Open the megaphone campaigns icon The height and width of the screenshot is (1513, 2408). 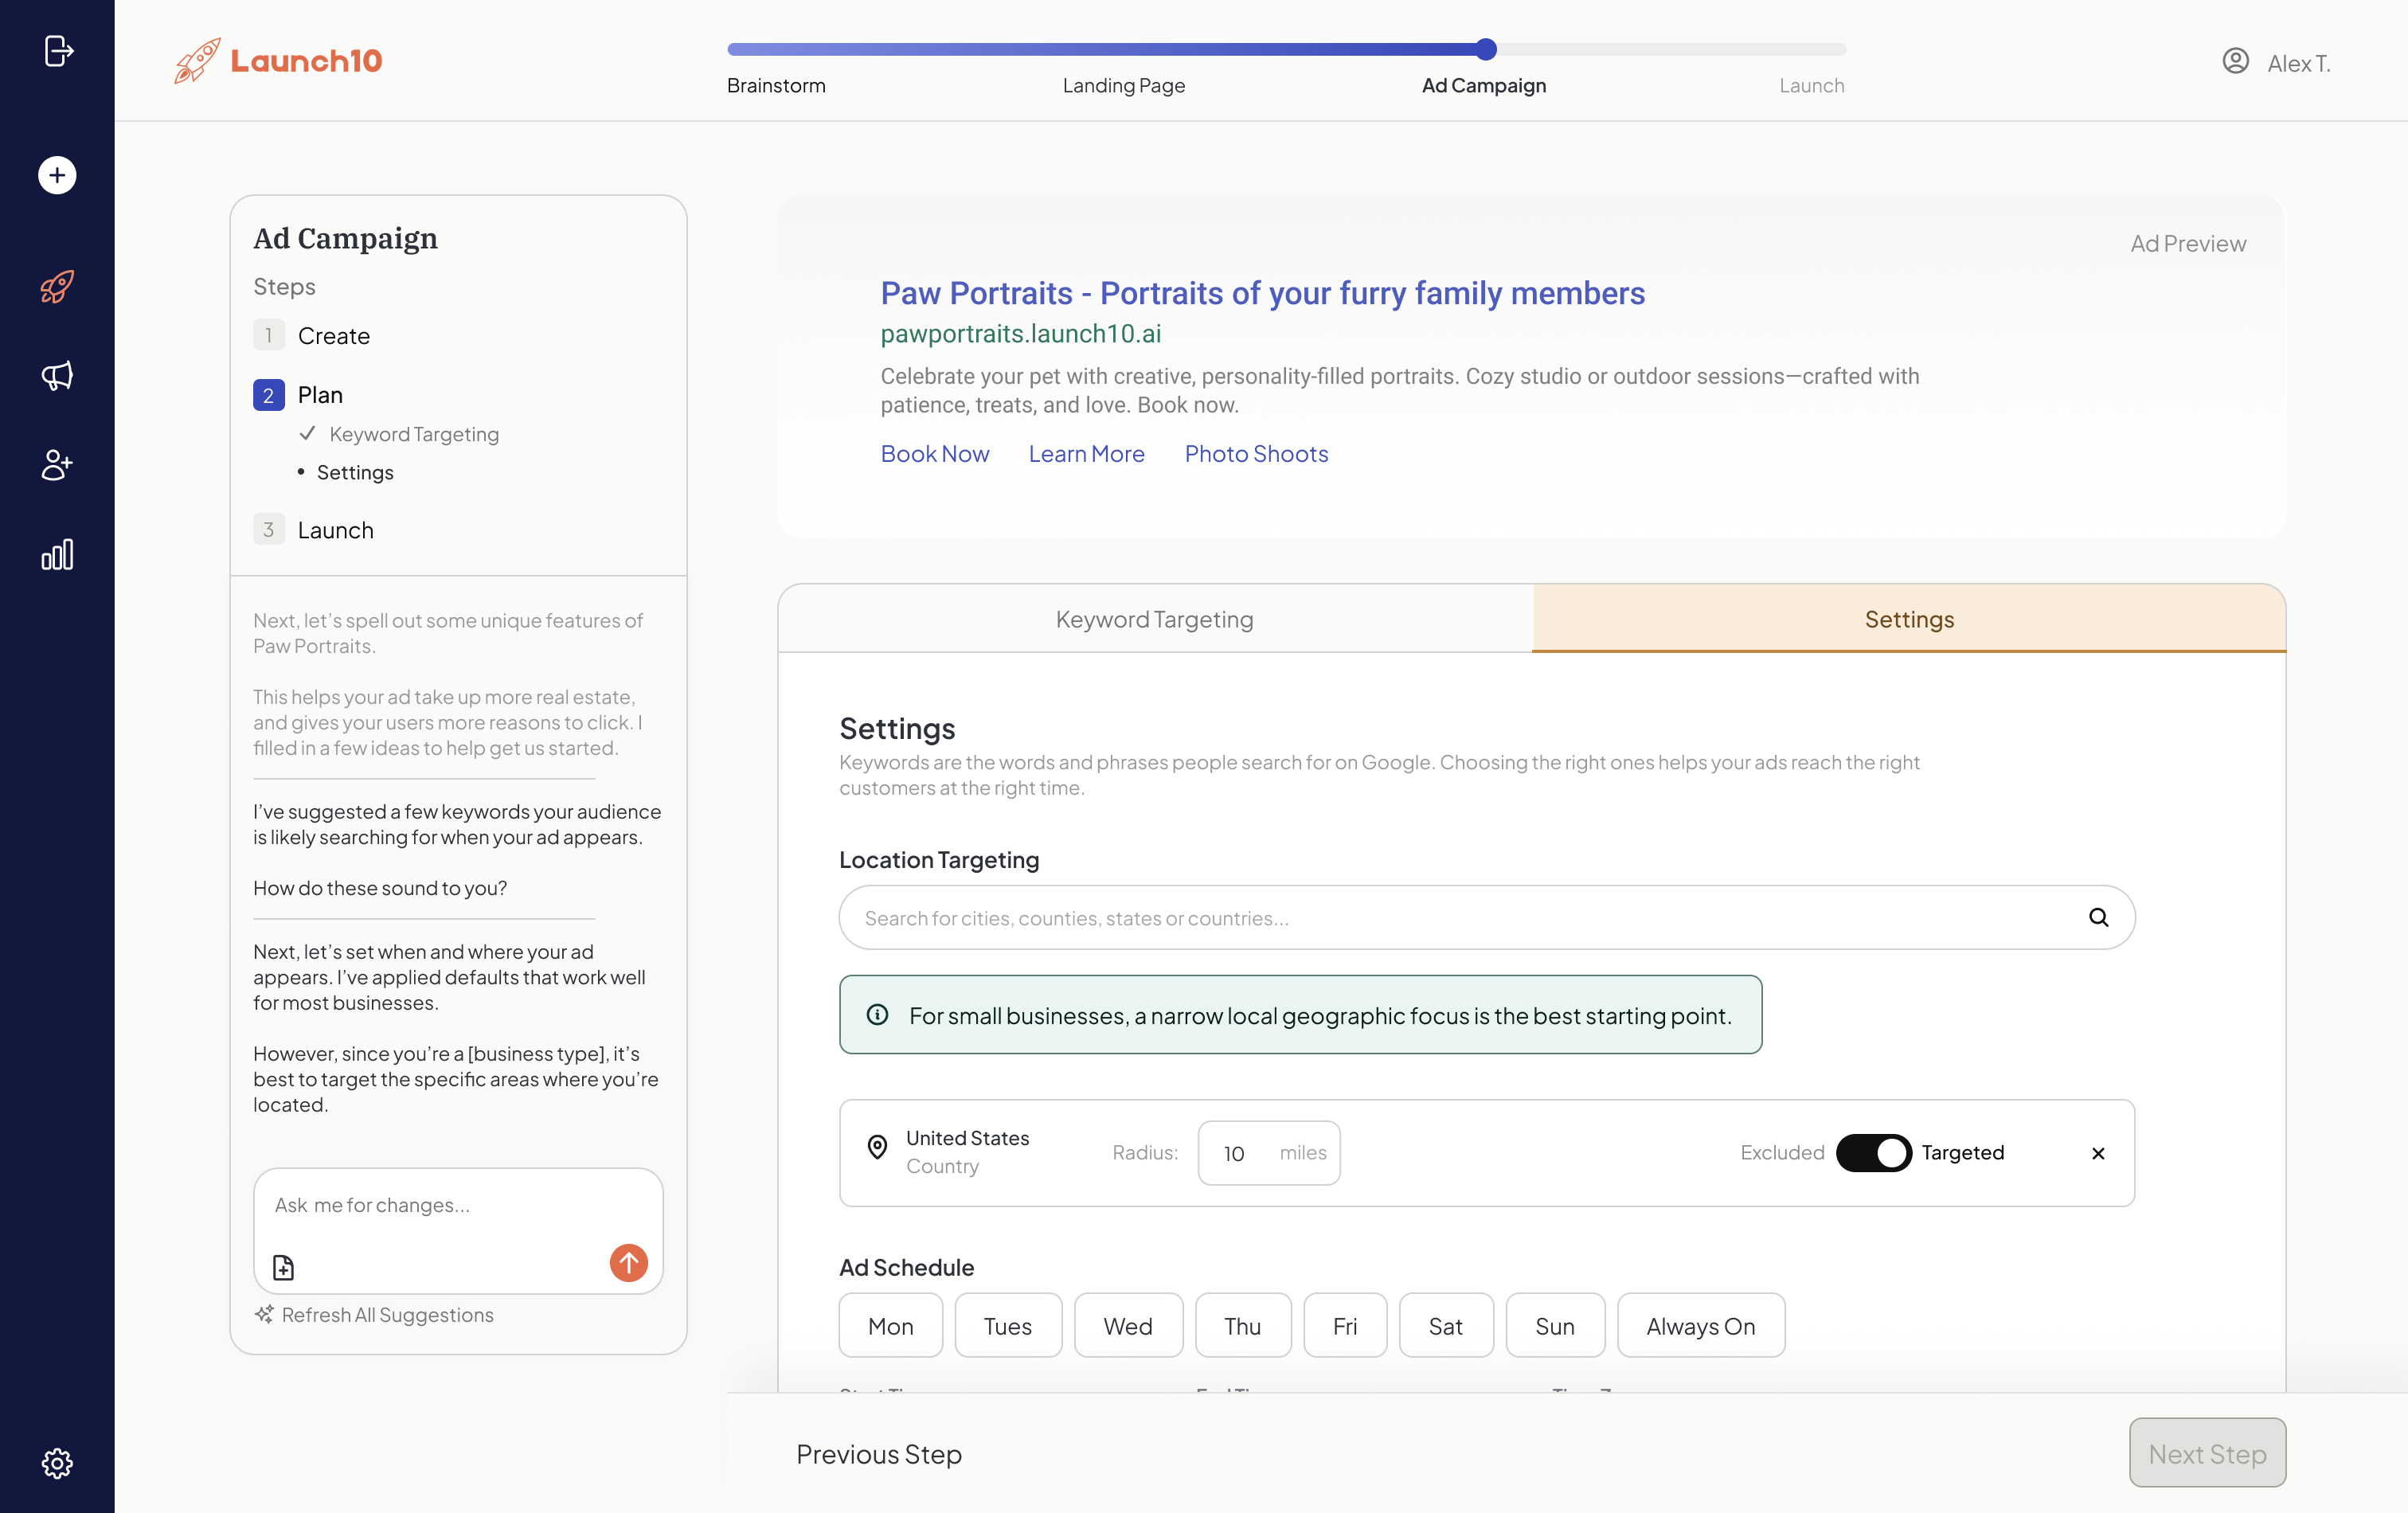57,376
